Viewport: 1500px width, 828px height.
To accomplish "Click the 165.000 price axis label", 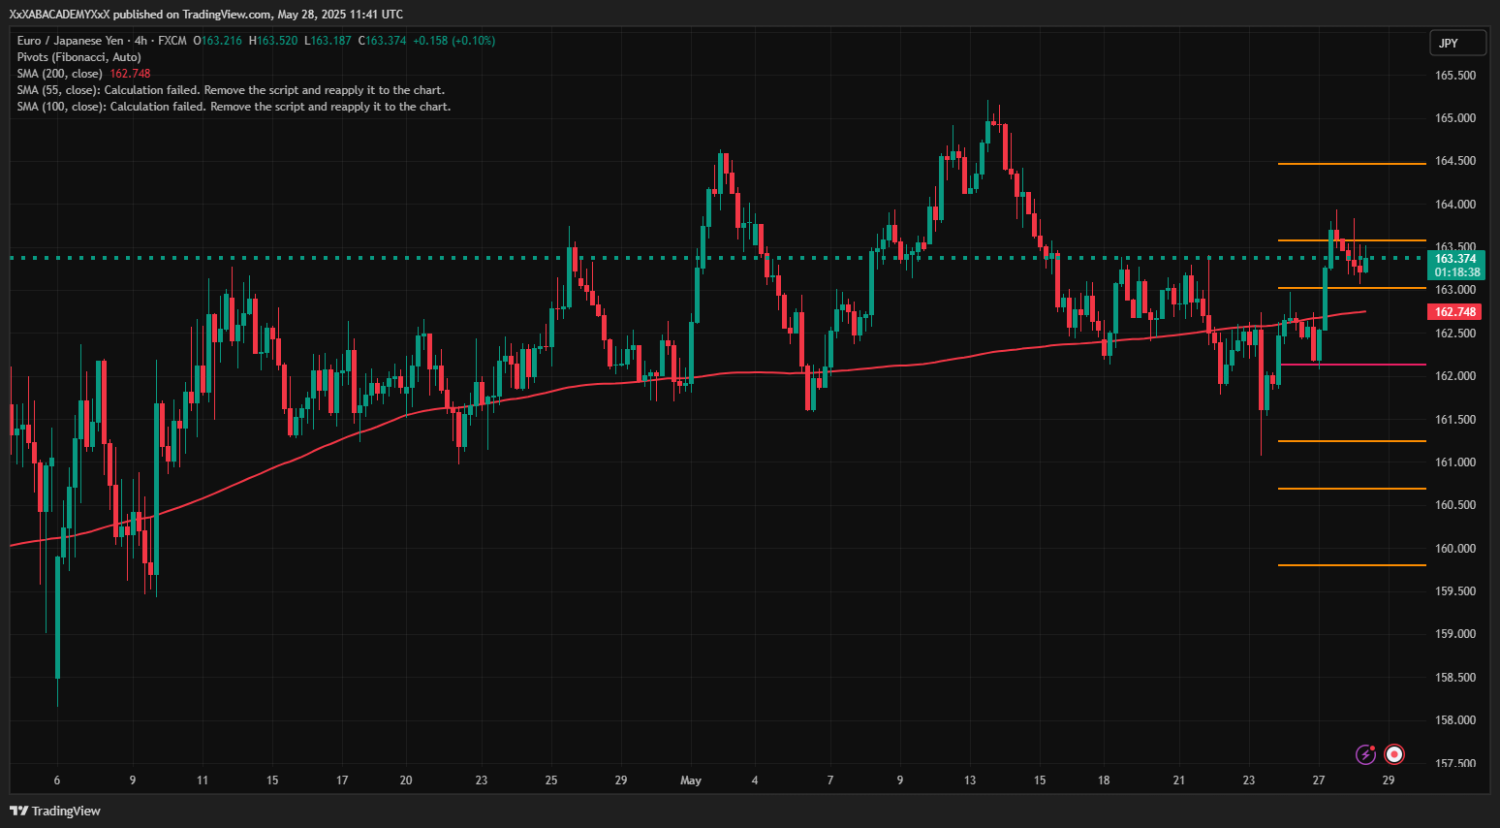I will tap(1455, 118).
